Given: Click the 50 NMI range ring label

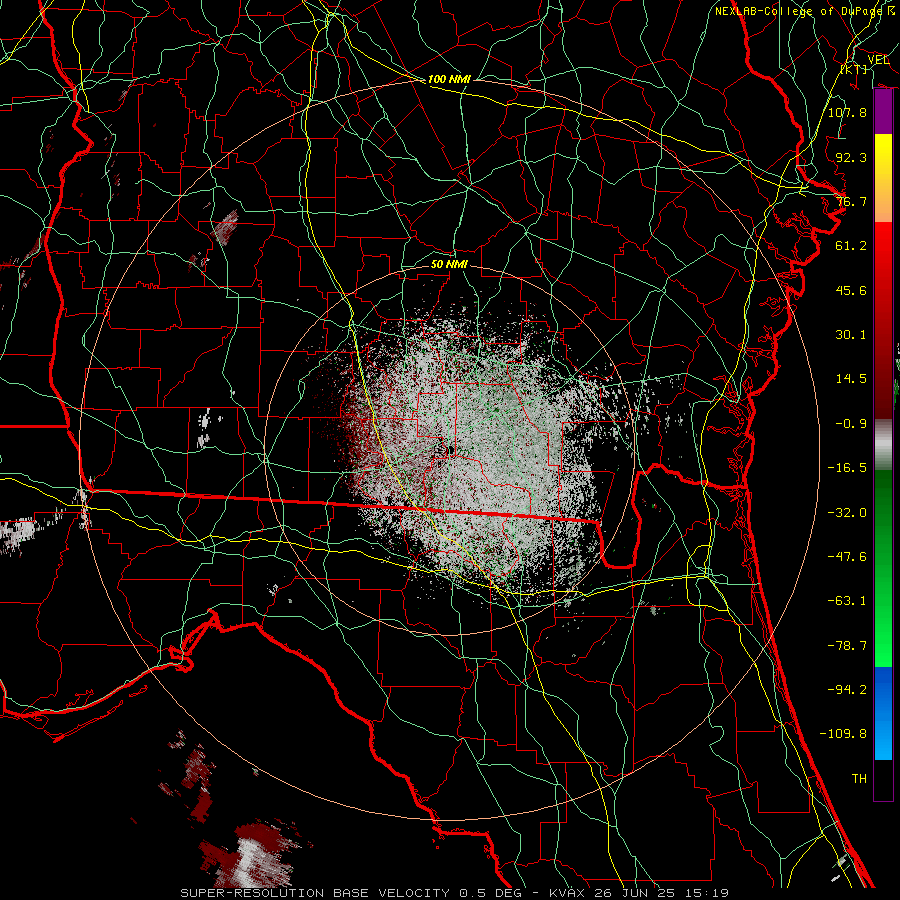Looking at the screenshot, I should pos(449,264).
